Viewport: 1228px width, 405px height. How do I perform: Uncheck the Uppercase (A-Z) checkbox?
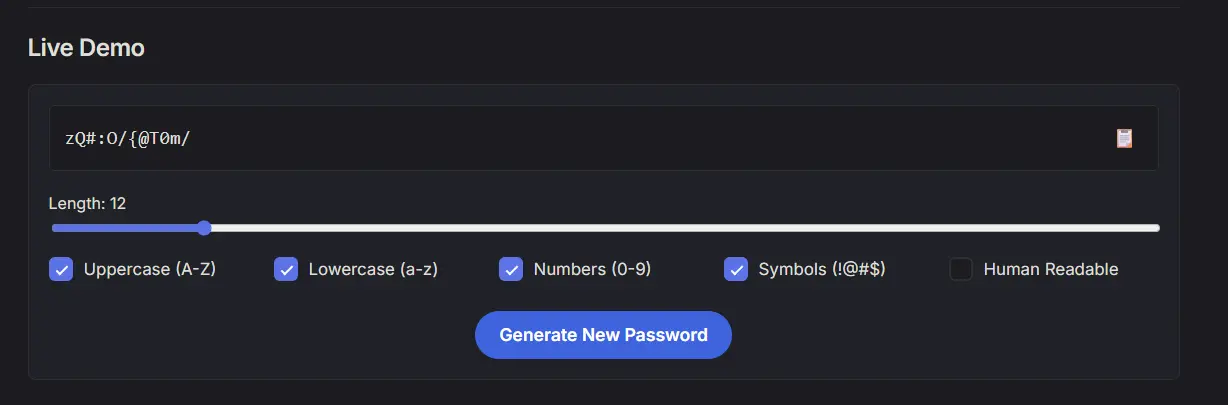coord(61,269)
